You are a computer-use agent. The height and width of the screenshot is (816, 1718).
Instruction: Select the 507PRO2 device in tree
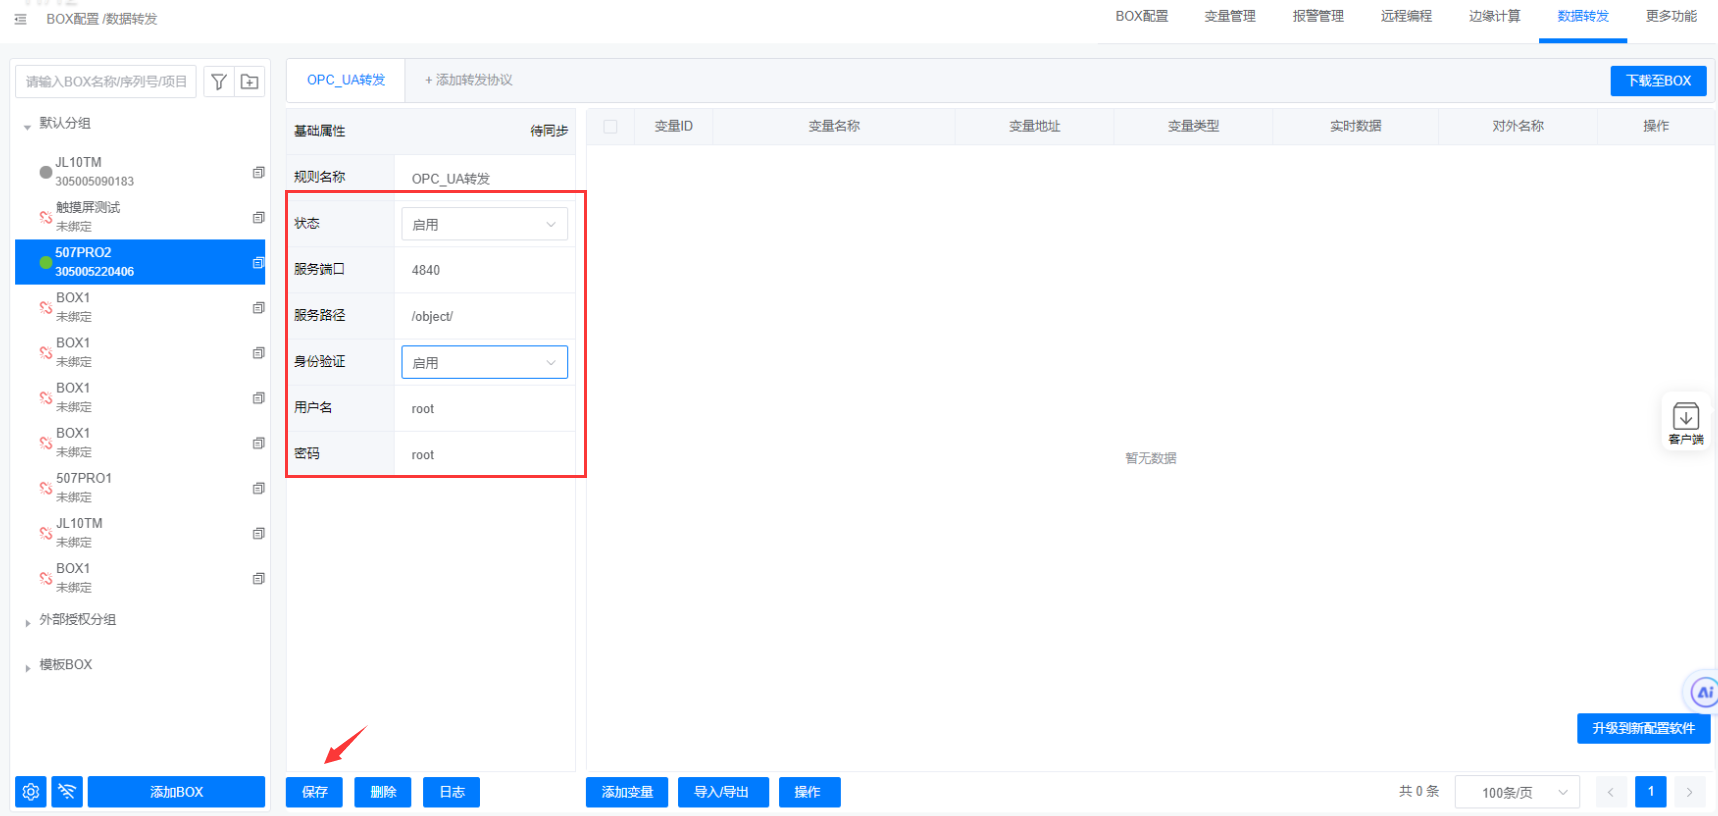[140, 262]
